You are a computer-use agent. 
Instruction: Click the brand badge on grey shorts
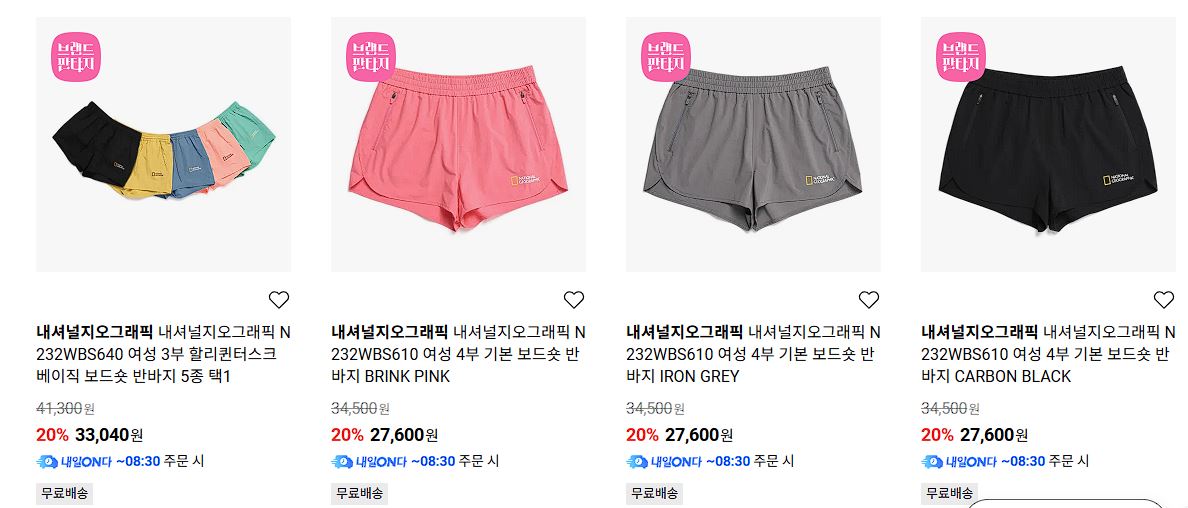point(665,57)
